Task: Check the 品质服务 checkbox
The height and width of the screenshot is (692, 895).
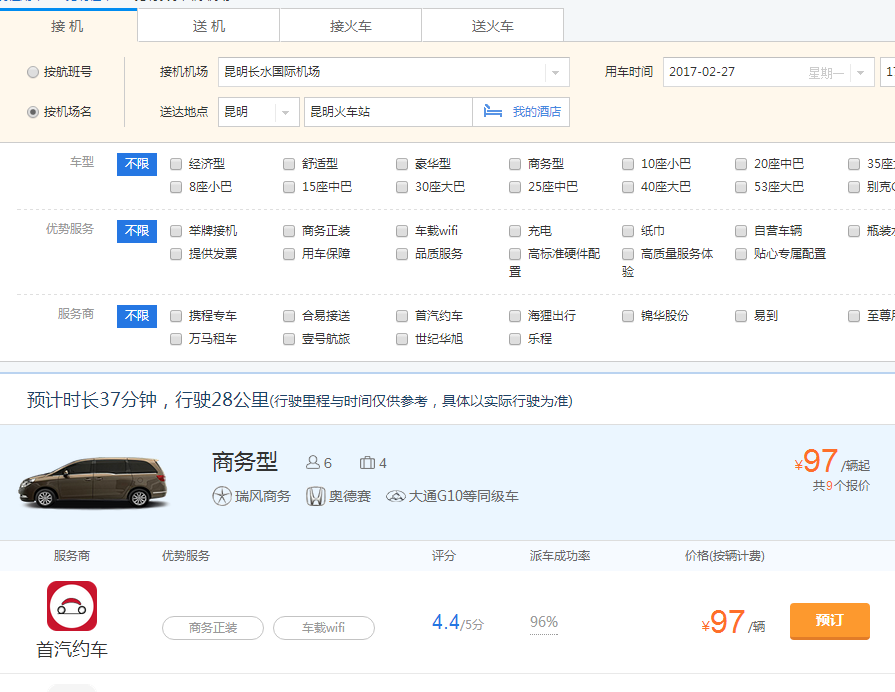Action: coord(402,254)
